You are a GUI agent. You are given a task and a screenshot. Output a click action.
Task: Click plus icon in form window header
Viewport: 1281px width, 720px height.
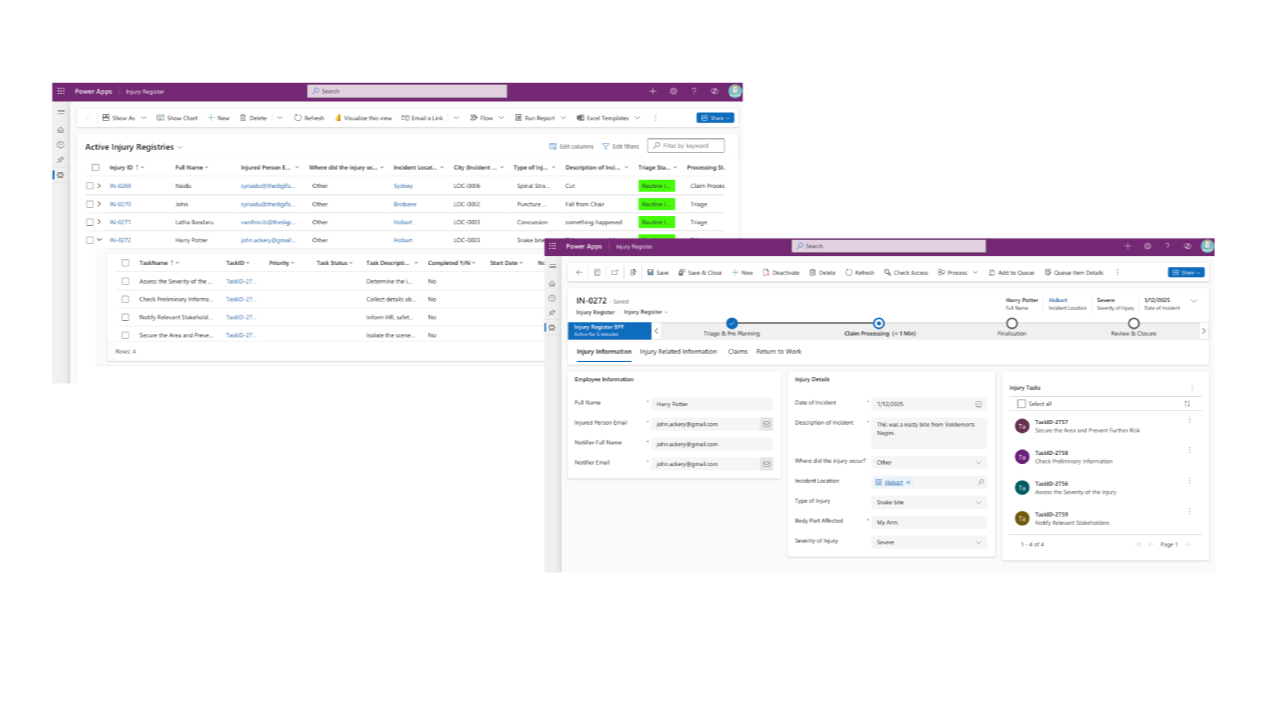point(1127,246)
